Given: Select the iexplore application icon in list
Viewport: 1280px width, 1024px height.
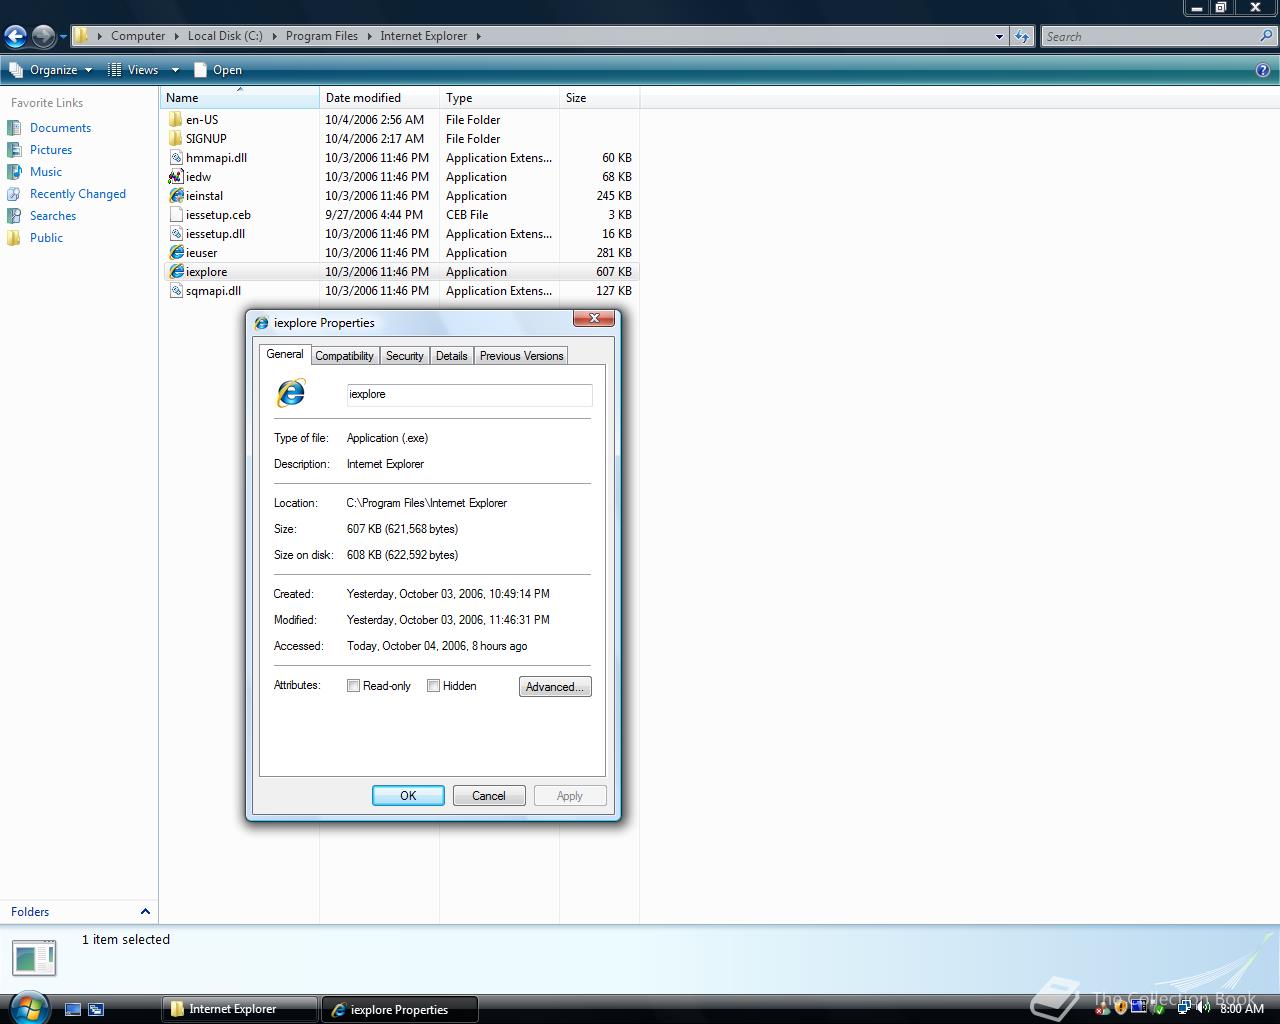Looking at the screenshot, I should click(x=176, y=271).
